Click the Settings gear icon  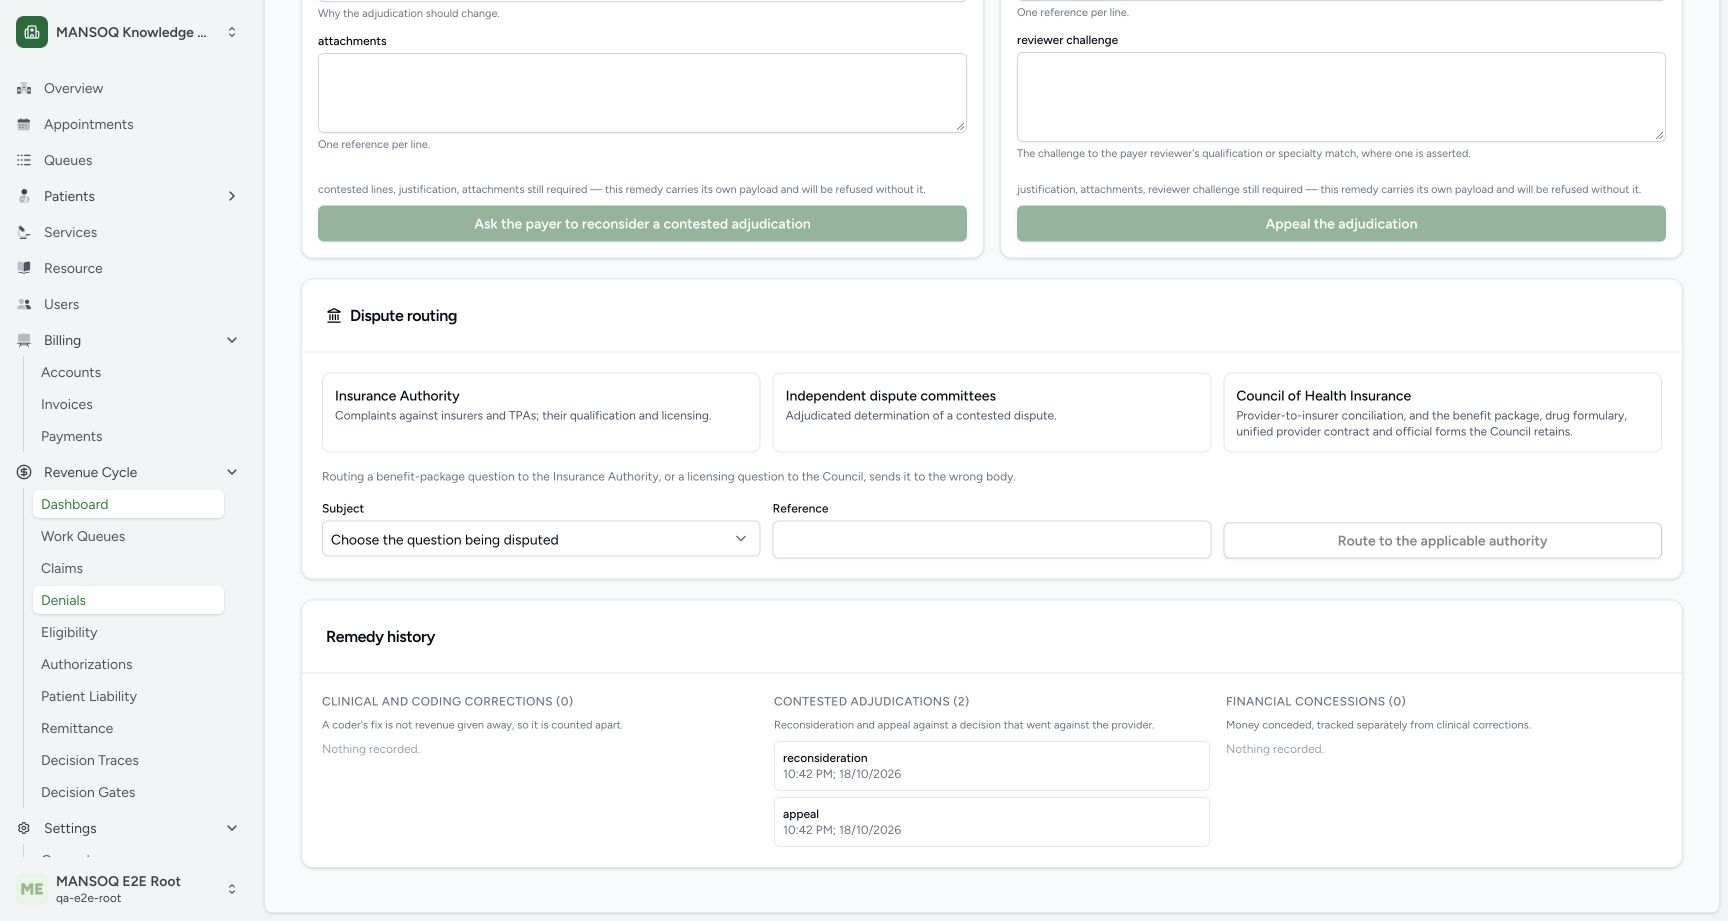24,828
